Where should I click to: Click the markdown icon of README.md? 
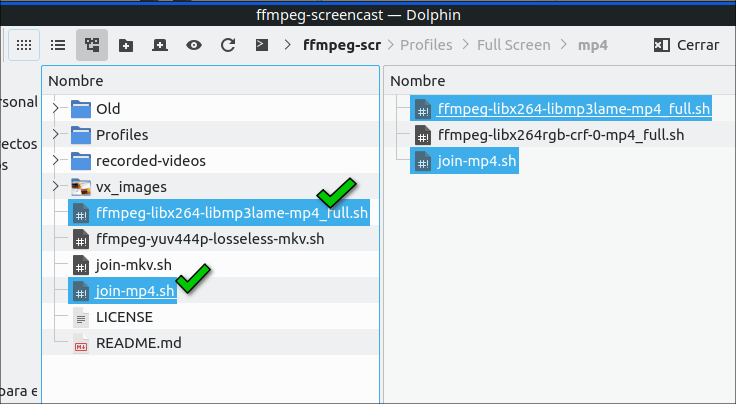click(x=81, y=343)
